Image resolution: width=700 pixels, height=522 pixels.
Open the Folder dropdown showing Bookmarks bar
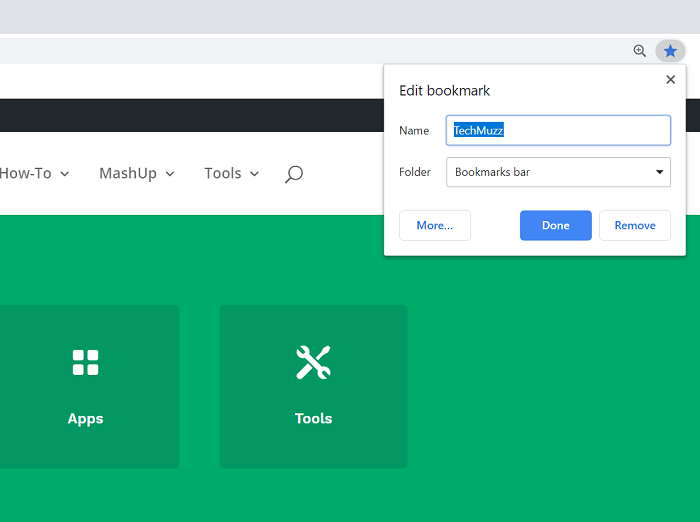(x=558, y=172)
